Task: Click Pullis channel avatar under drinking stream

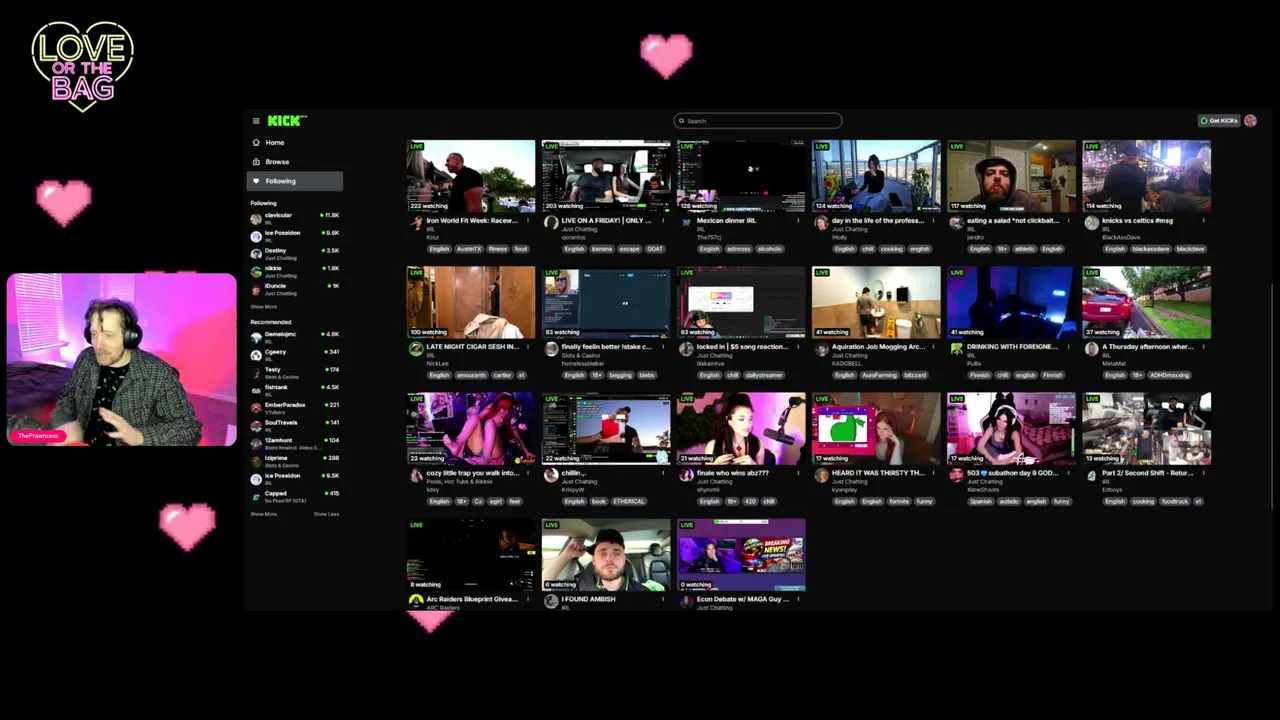Action: coord(956,349)
